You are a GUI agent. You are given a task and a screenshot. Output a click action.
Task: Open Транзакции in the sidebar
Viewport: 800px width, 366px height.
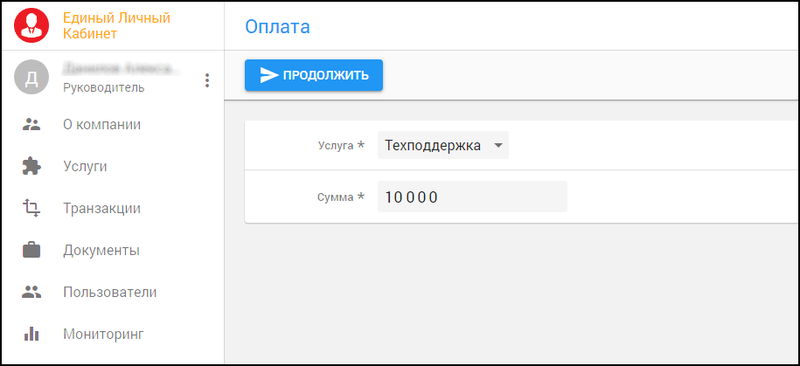click(x=102, y=208)
